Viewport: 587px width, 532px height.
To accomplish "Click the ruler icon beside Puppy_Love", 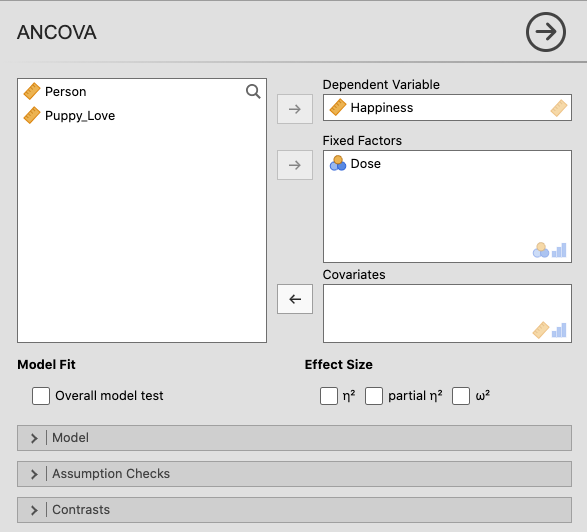I will point(32,115).
